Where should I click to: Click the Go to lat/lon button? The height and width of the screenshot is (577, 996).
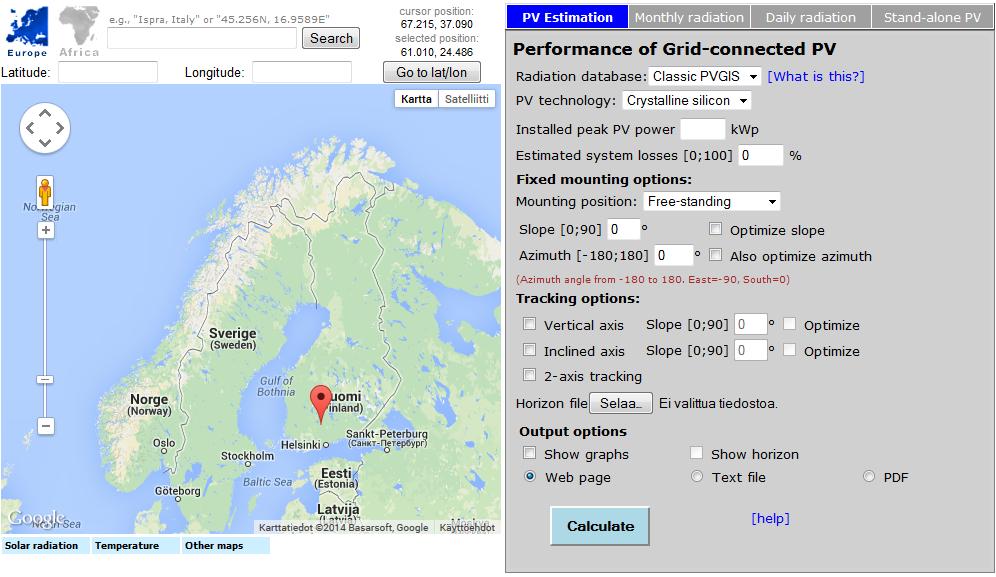[431, 72]
